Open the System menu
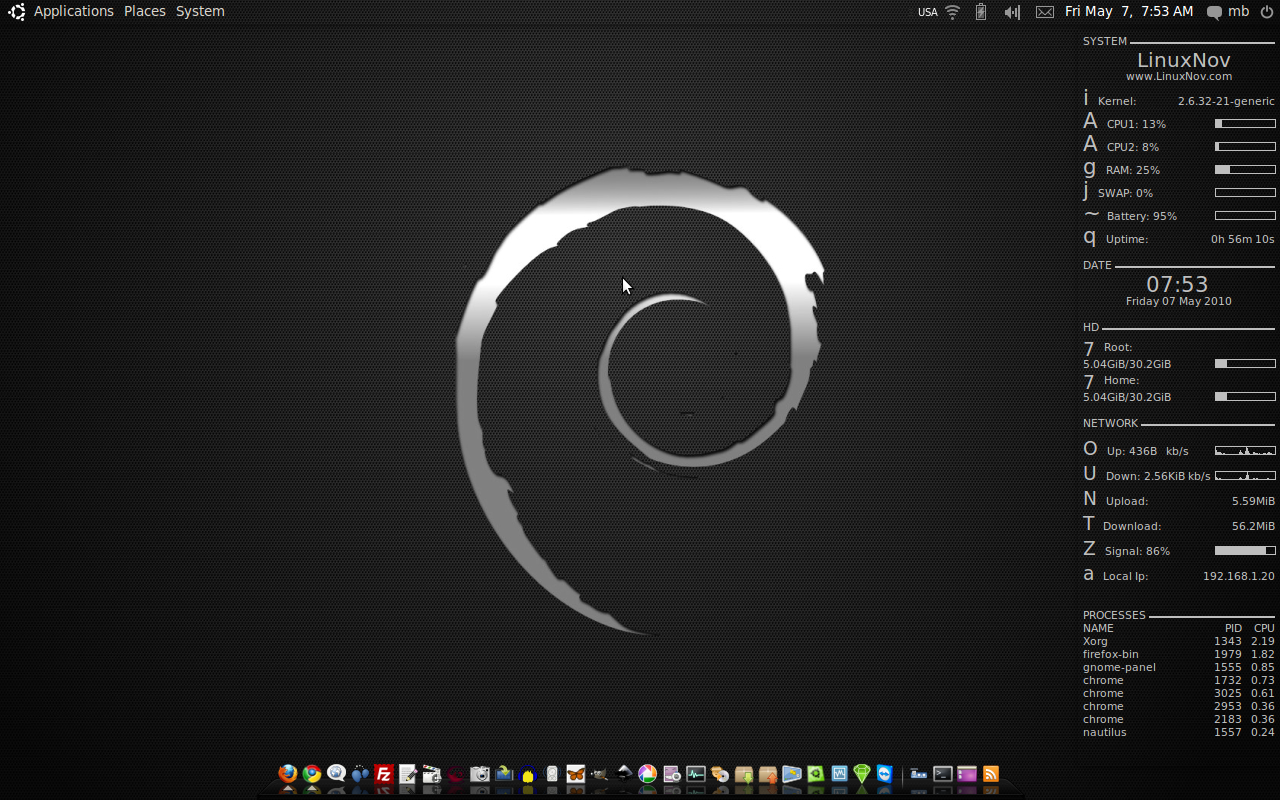Viewport: 1280px width, 800px height. coord(200,11)
